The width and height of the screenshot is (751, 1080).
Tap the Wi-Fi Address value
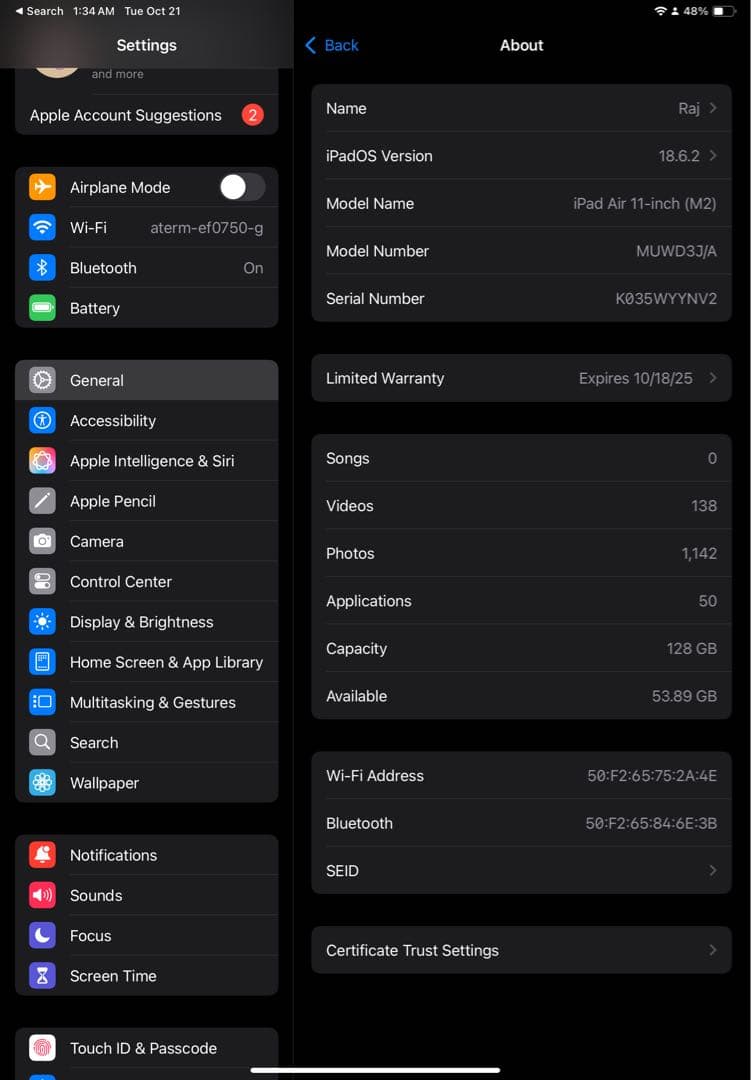(652, 776)
